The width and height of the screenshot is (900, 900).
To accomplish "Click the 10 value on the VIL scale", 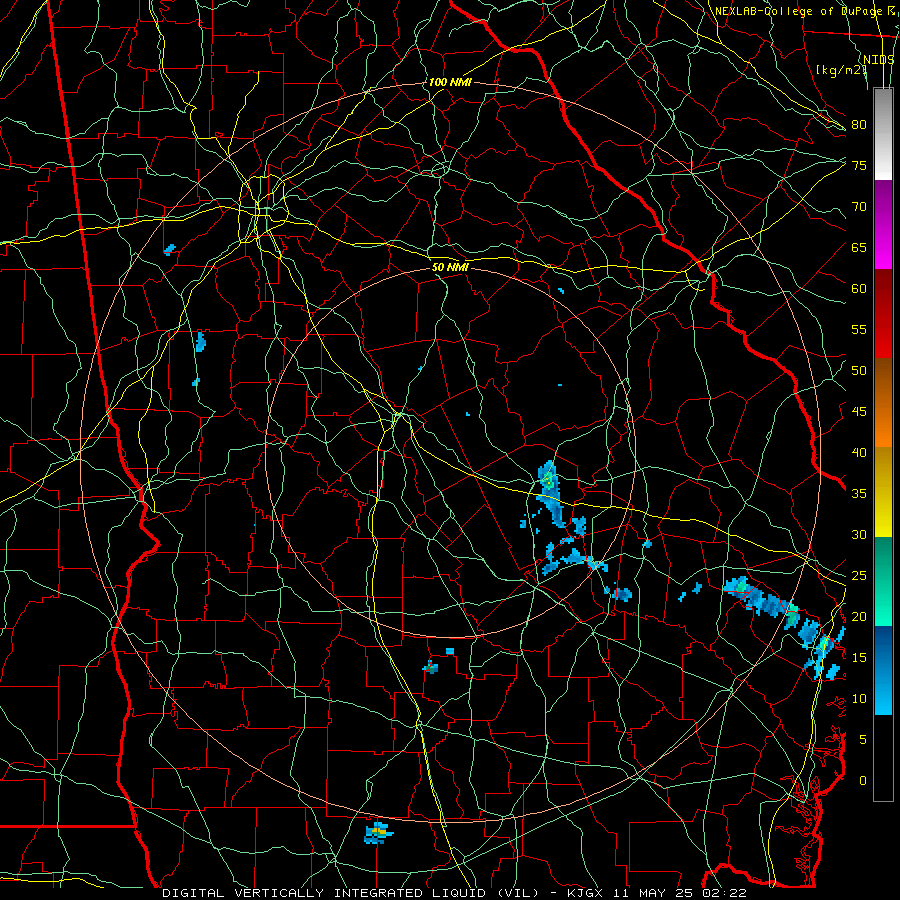I will [x=859, y=699].
